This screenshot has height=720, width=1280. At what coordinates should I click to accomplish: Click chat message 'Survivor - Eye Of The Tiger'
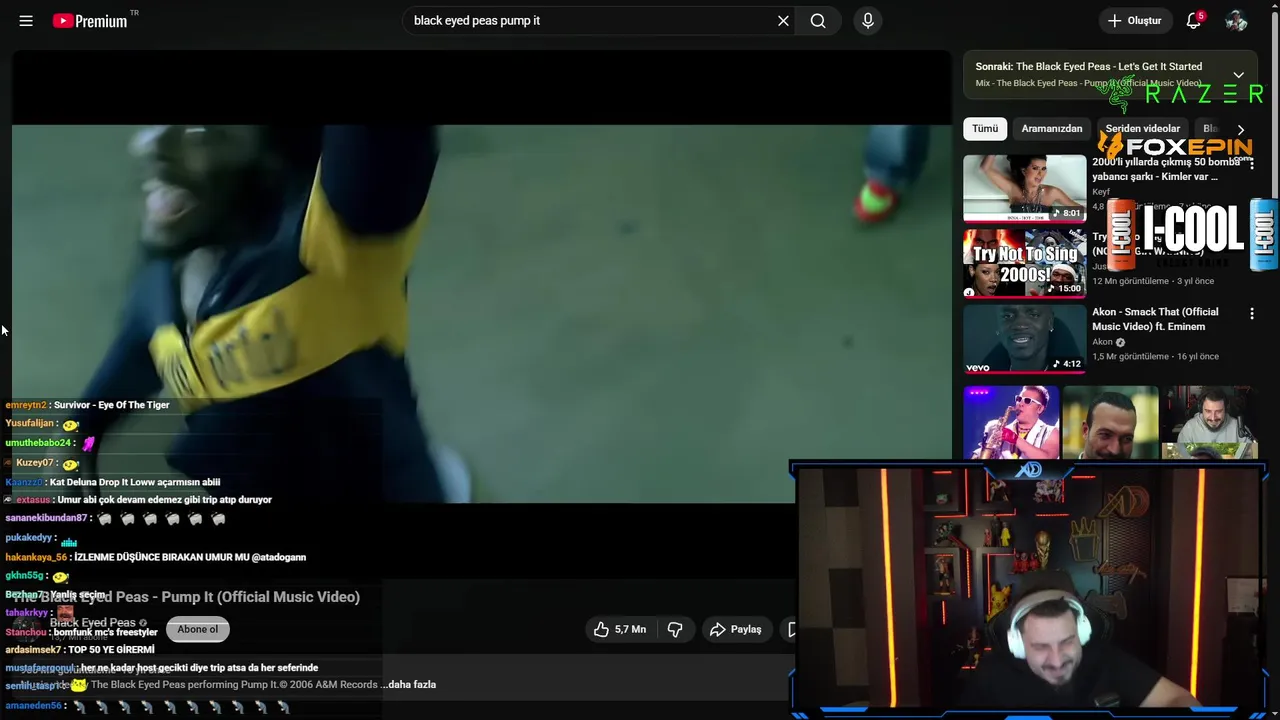(x=112, y=405)
